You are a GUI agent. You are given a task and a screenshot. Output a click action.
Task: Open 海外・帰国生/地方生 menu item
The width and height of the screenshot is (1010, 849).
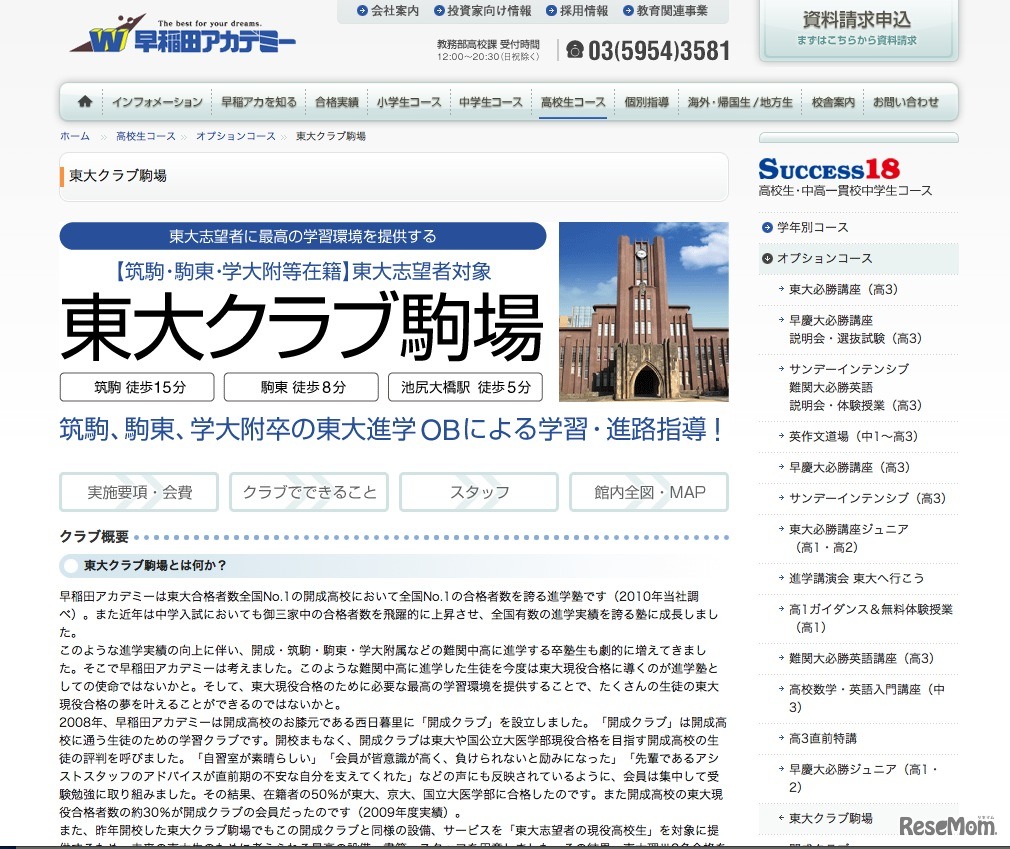(x=740, y=102)
